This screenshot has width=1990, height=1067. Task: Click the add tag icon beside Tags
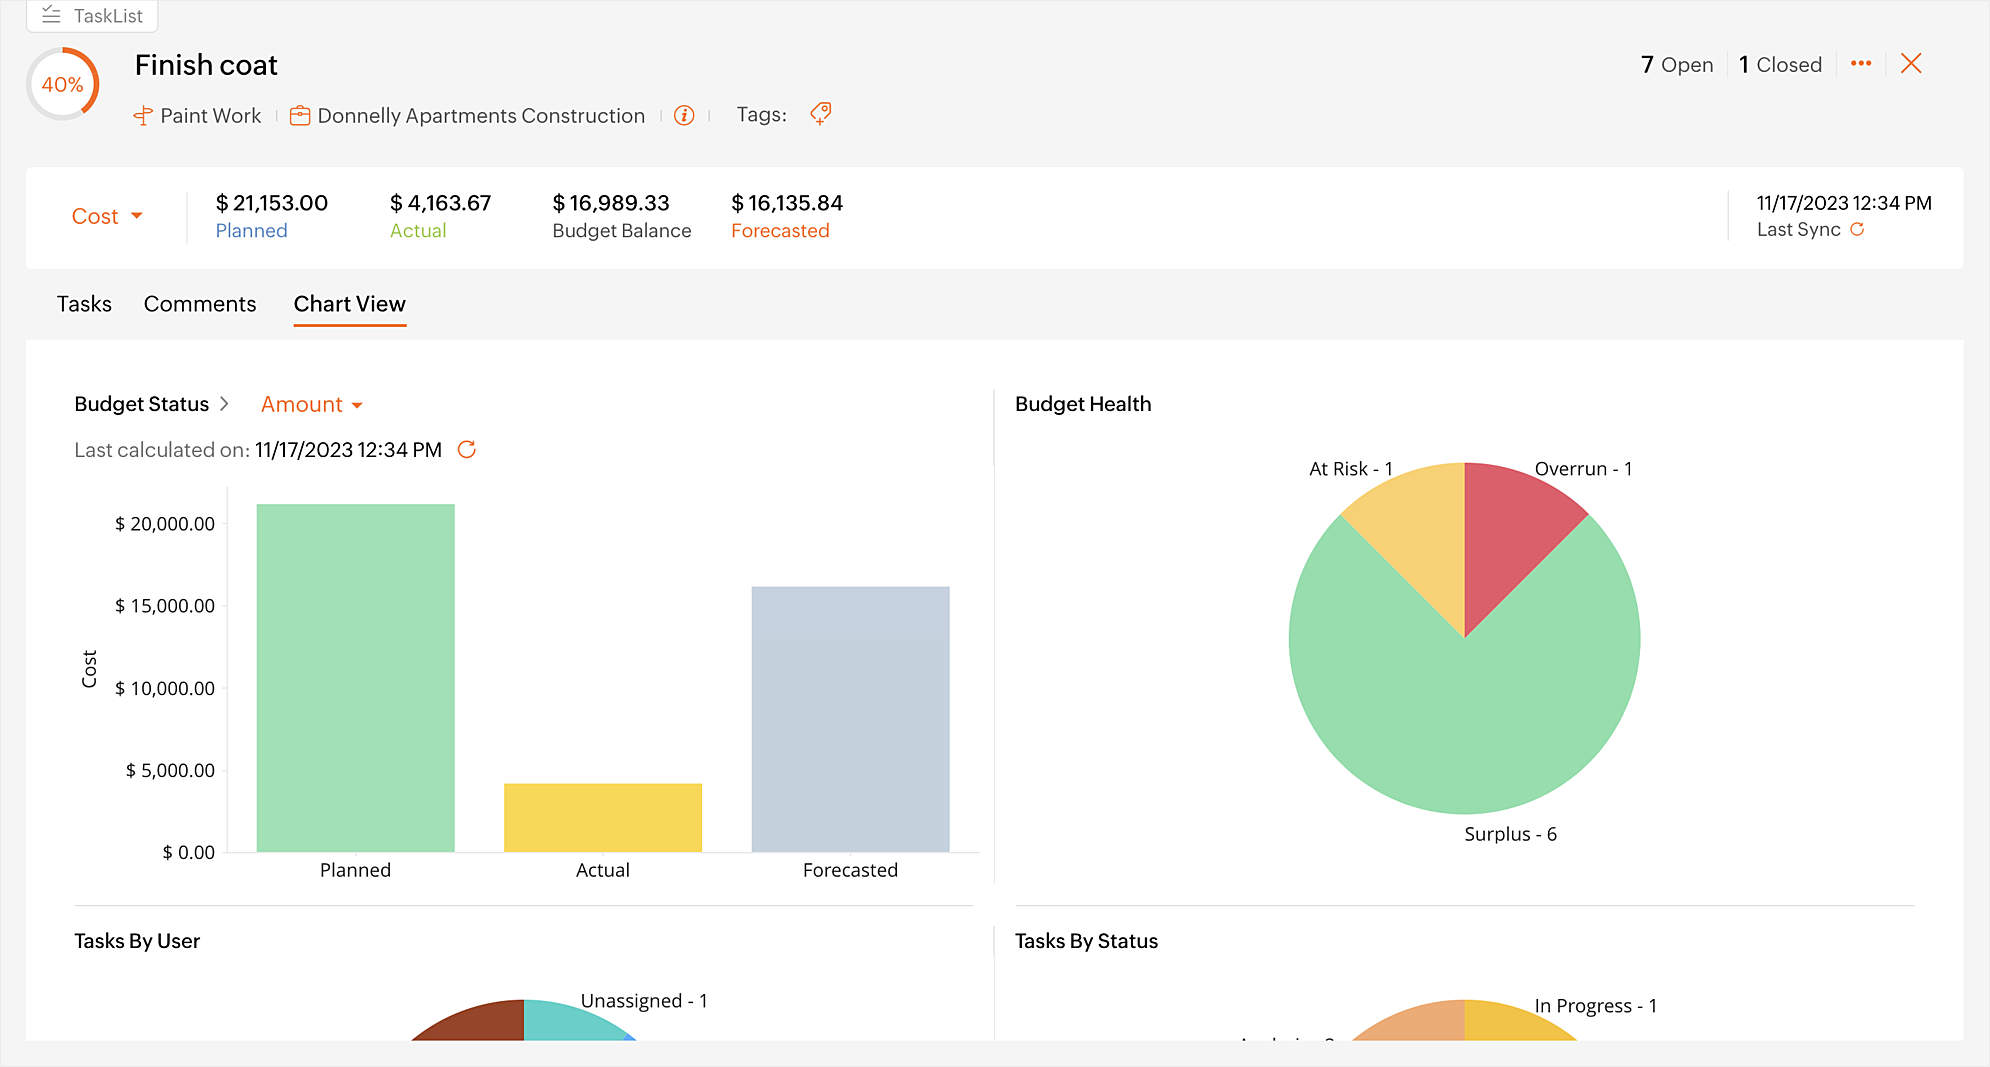[x=821, y=114]
